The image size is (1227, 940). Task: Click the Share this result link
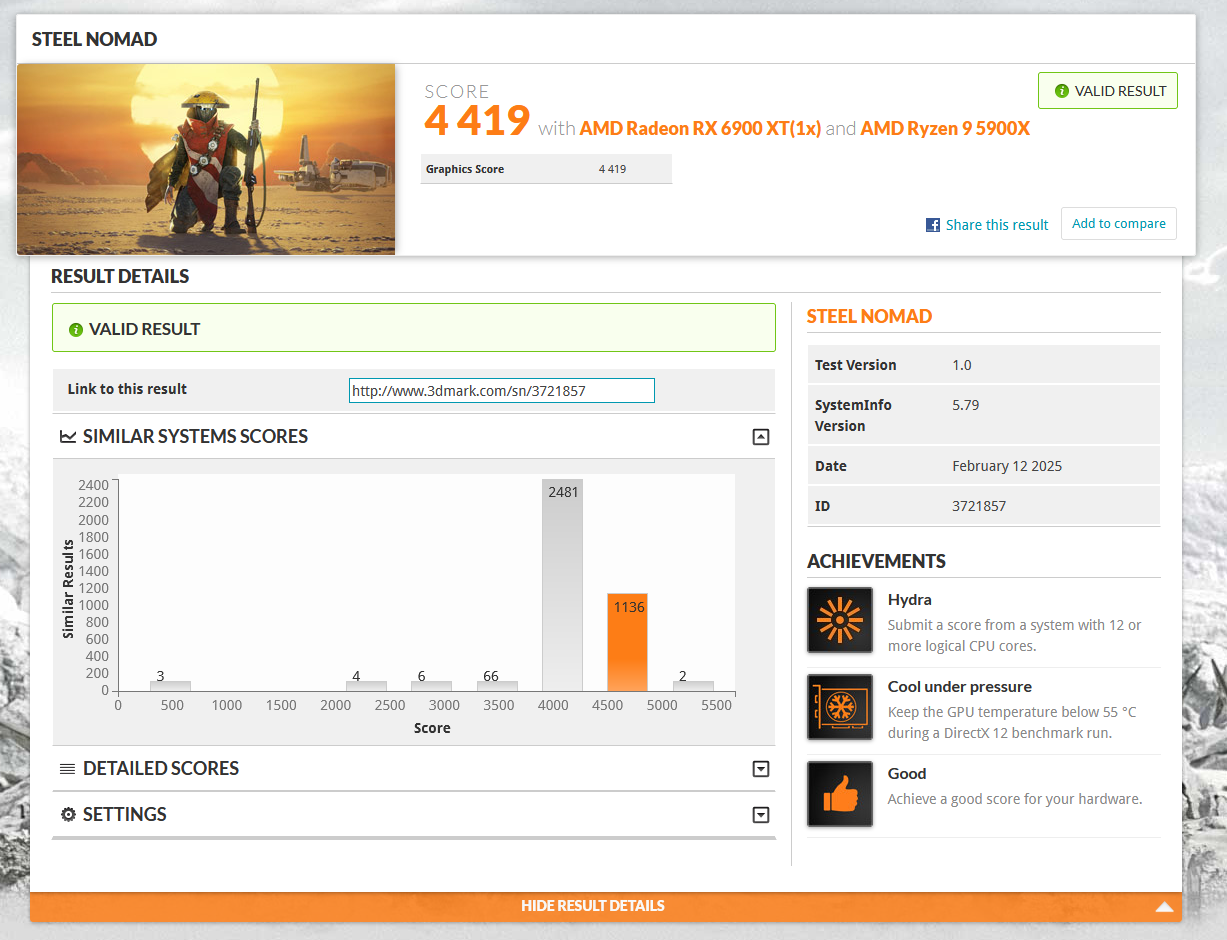(x=997, y=225)
